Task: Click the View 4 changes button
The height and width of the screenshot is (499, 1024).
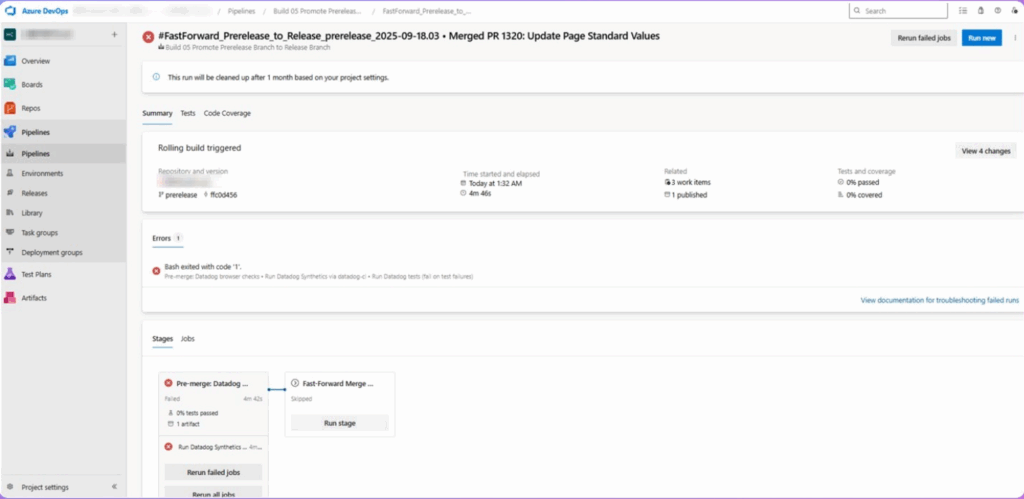Action: [985, 151]
